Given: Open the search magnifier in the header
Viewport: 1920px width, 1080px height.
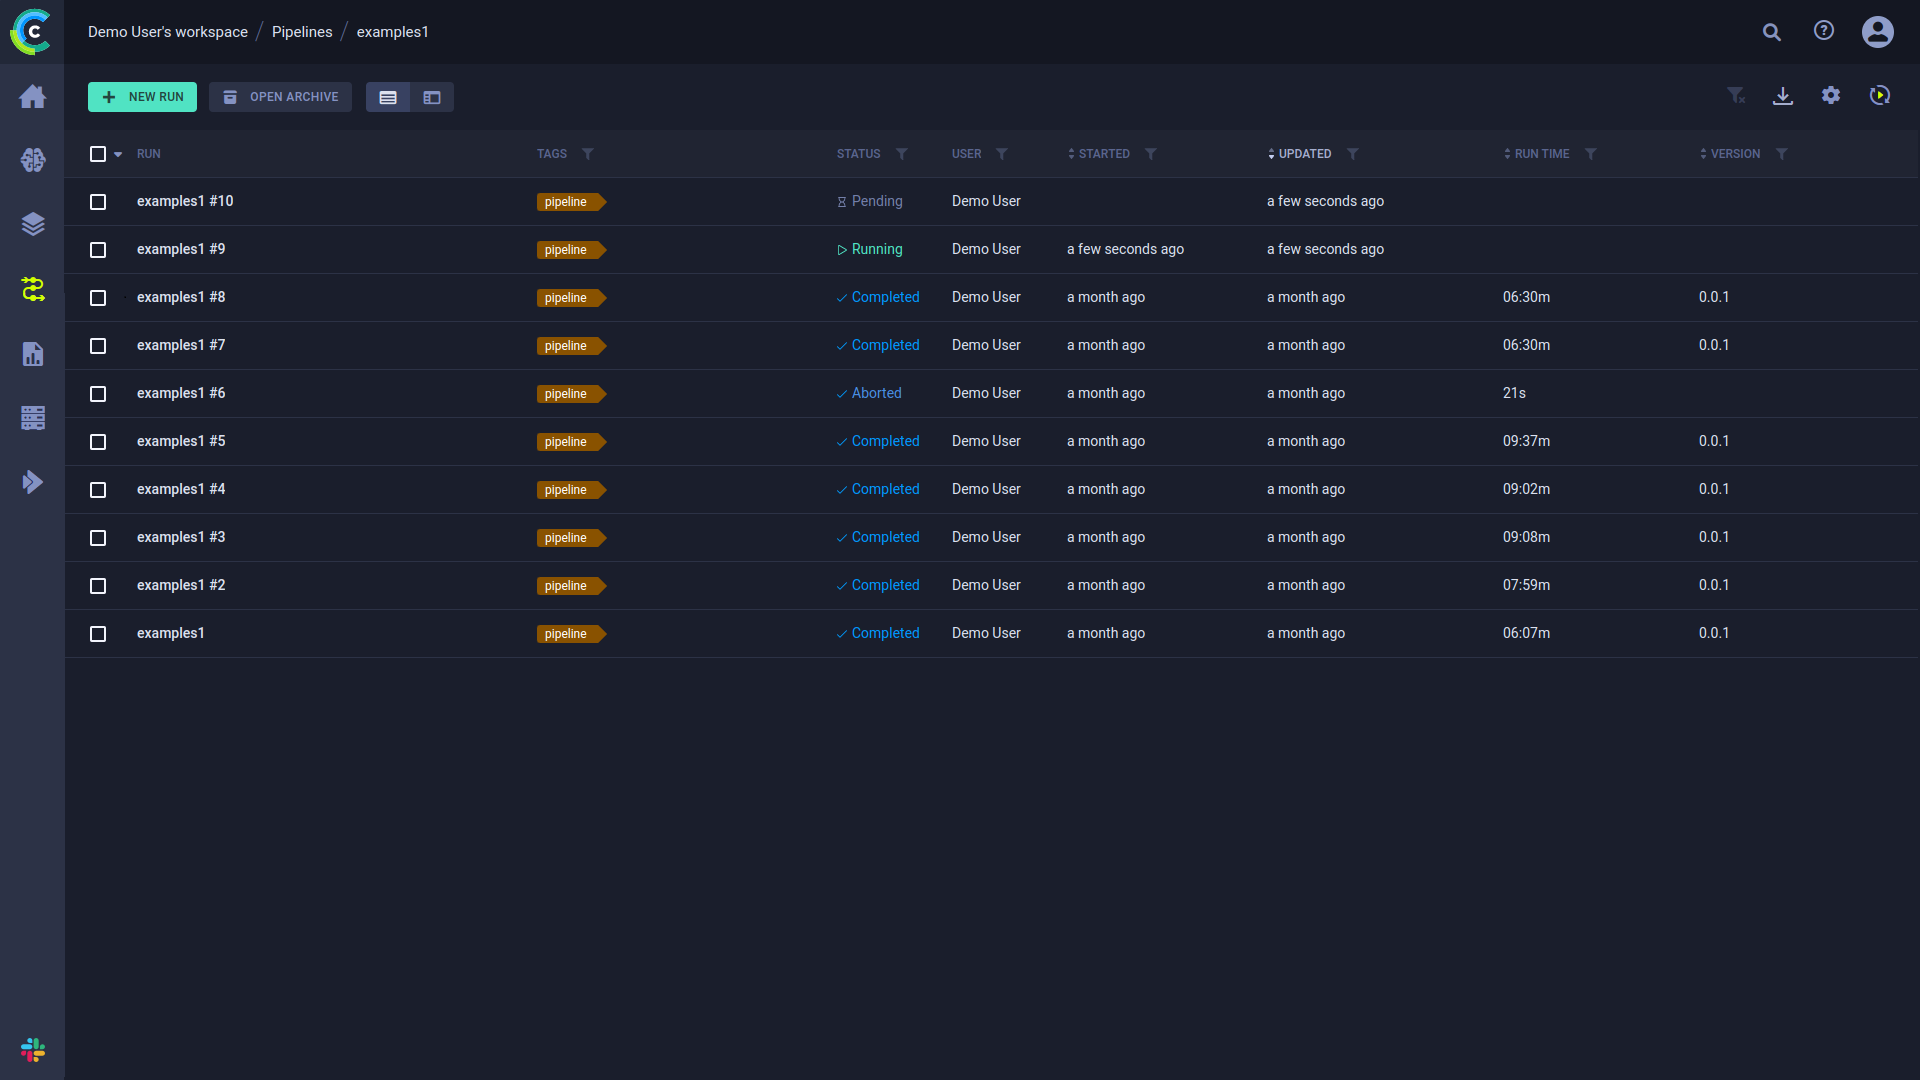Looking at the screenshot, I should pyautogui.click(x=1772, y=31).
